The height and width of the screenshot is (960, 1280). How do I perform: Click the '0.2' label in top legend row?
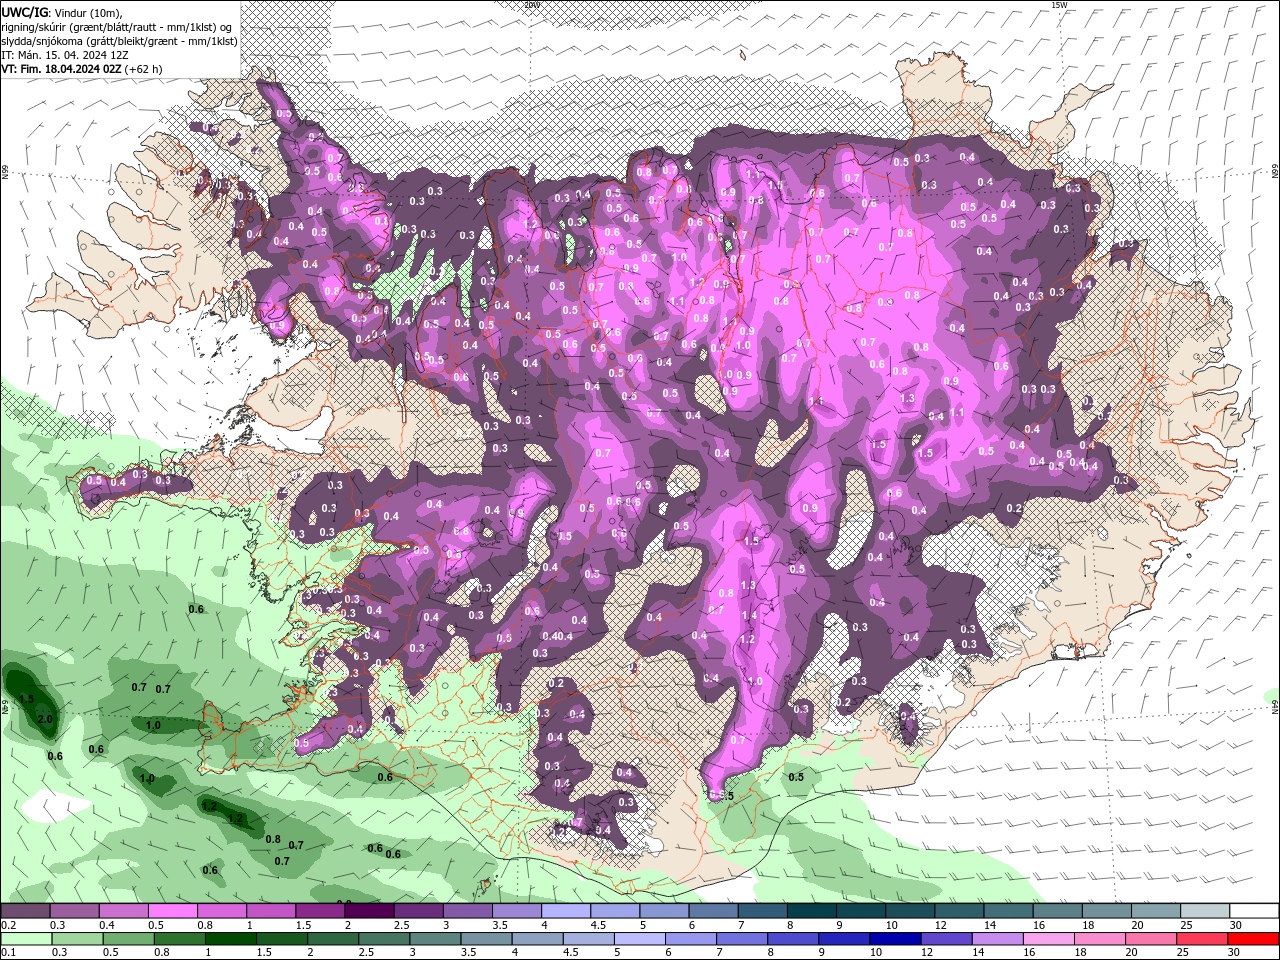click(9, 925)
